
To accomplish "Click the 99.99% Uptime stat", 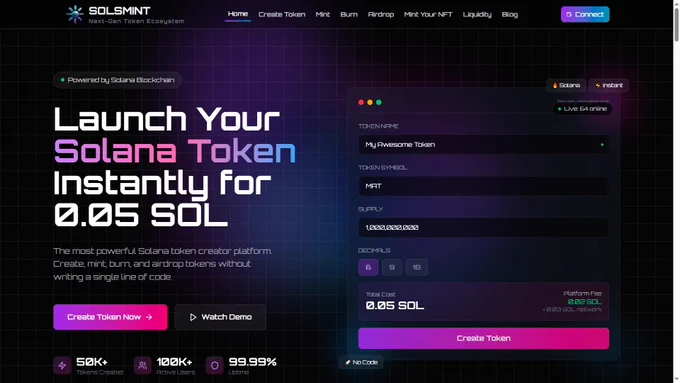I will 241,365.
